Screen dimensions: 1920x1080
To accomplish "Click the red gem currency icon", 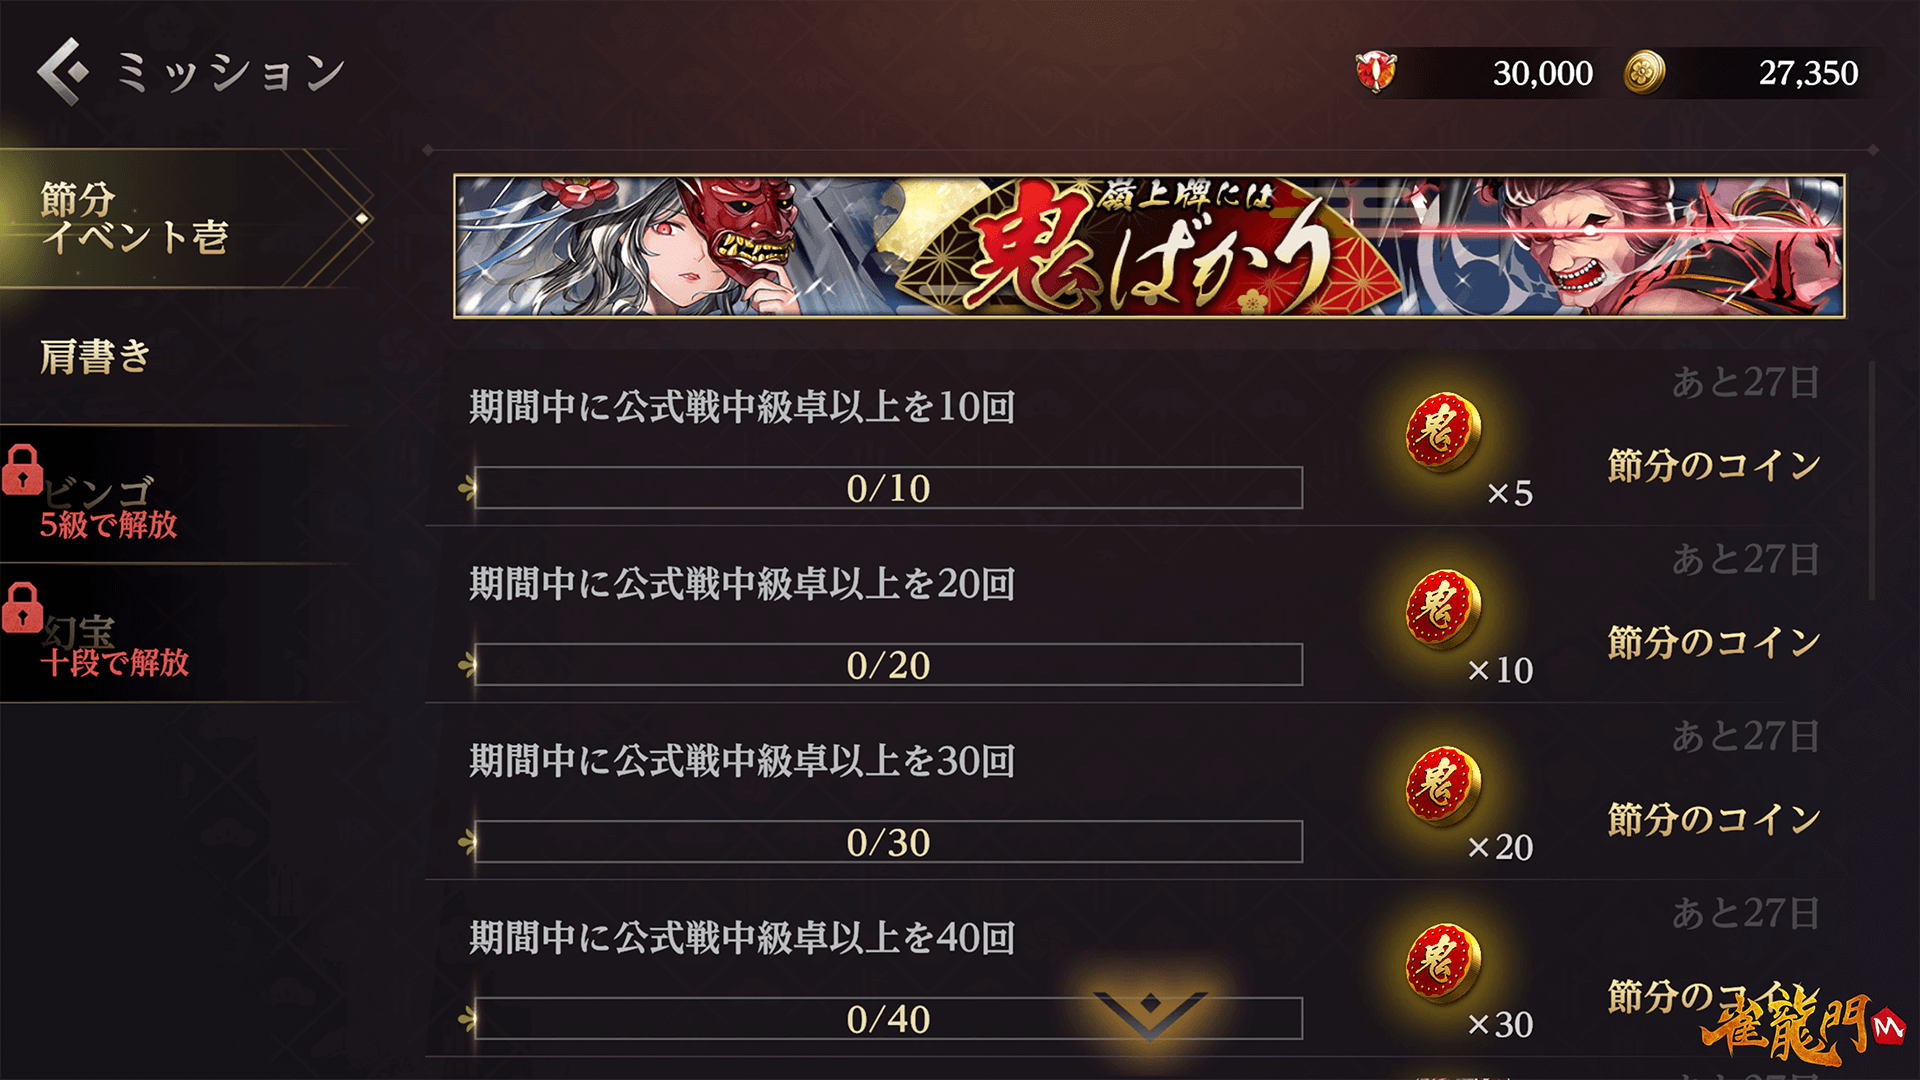I will (1376, 72).
